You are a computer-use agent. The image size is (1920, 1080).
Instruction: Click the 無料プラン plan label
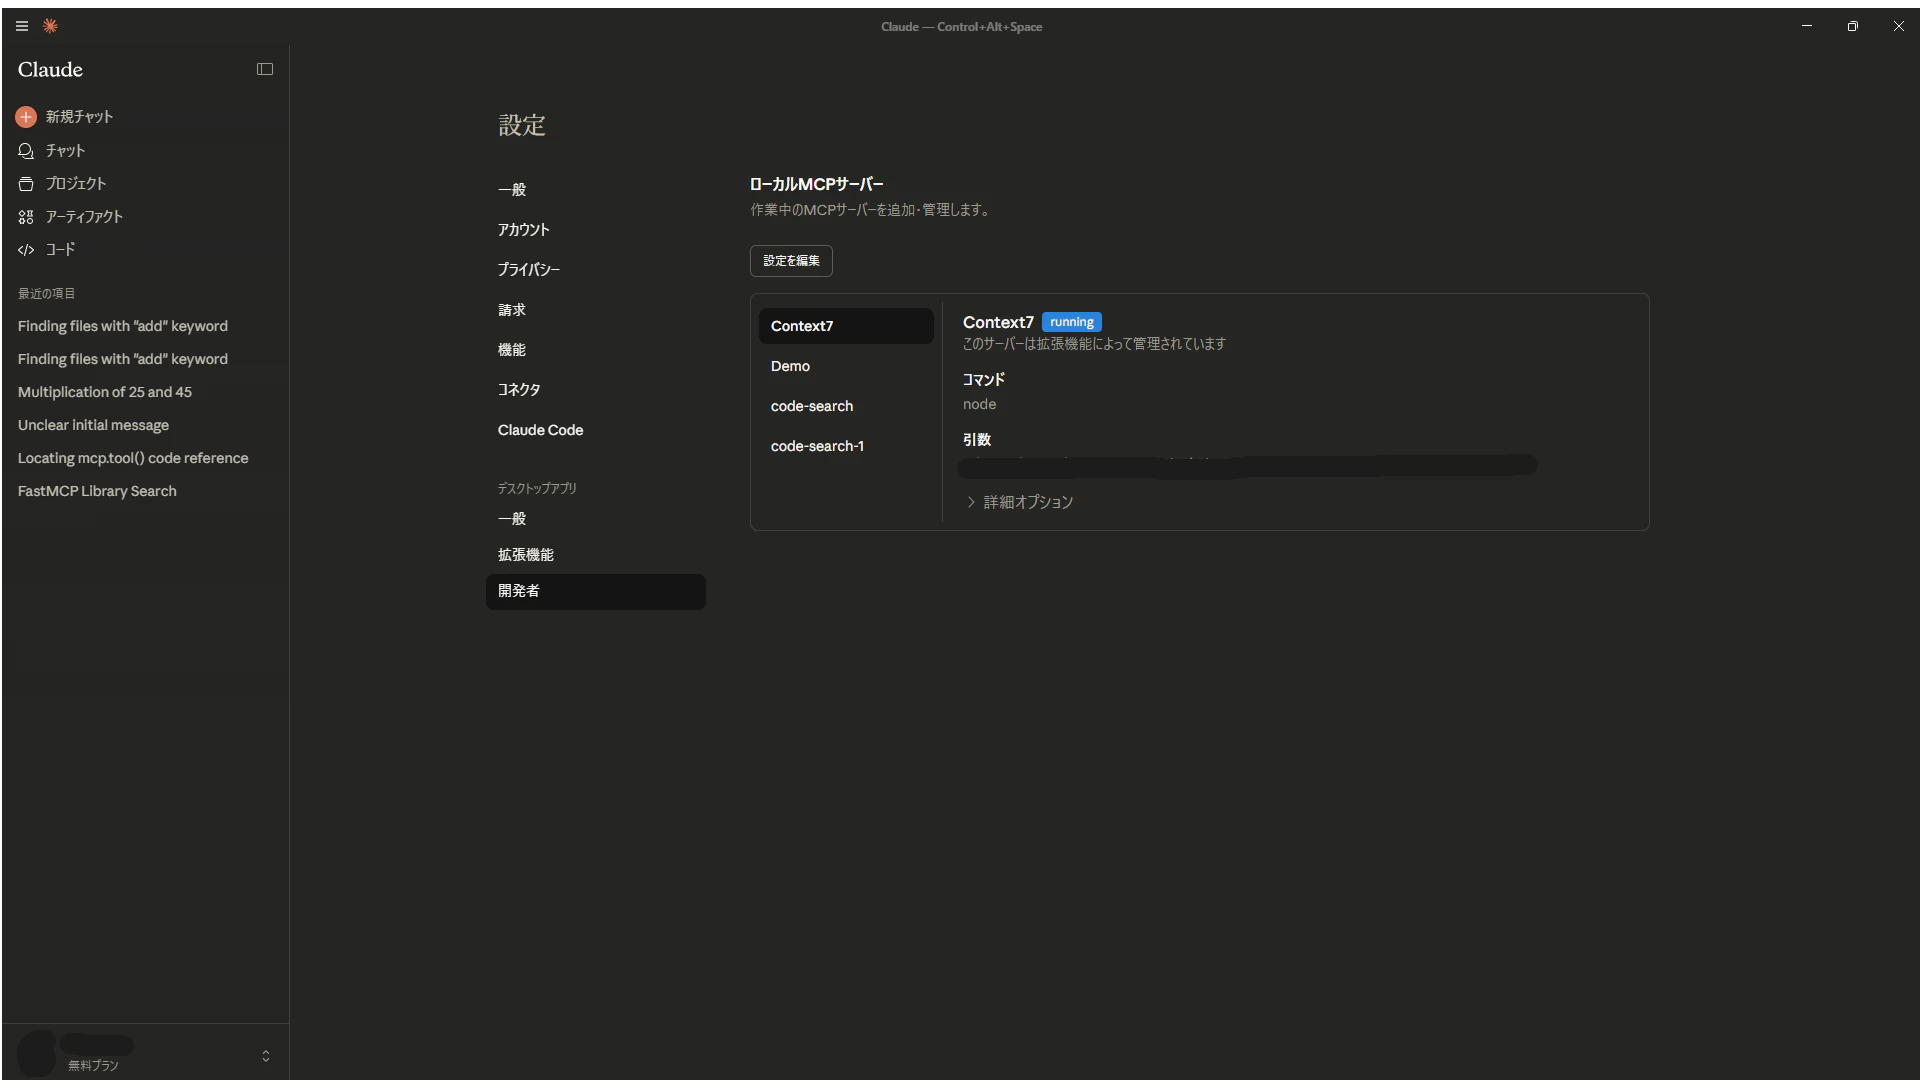pos(93,1066)
